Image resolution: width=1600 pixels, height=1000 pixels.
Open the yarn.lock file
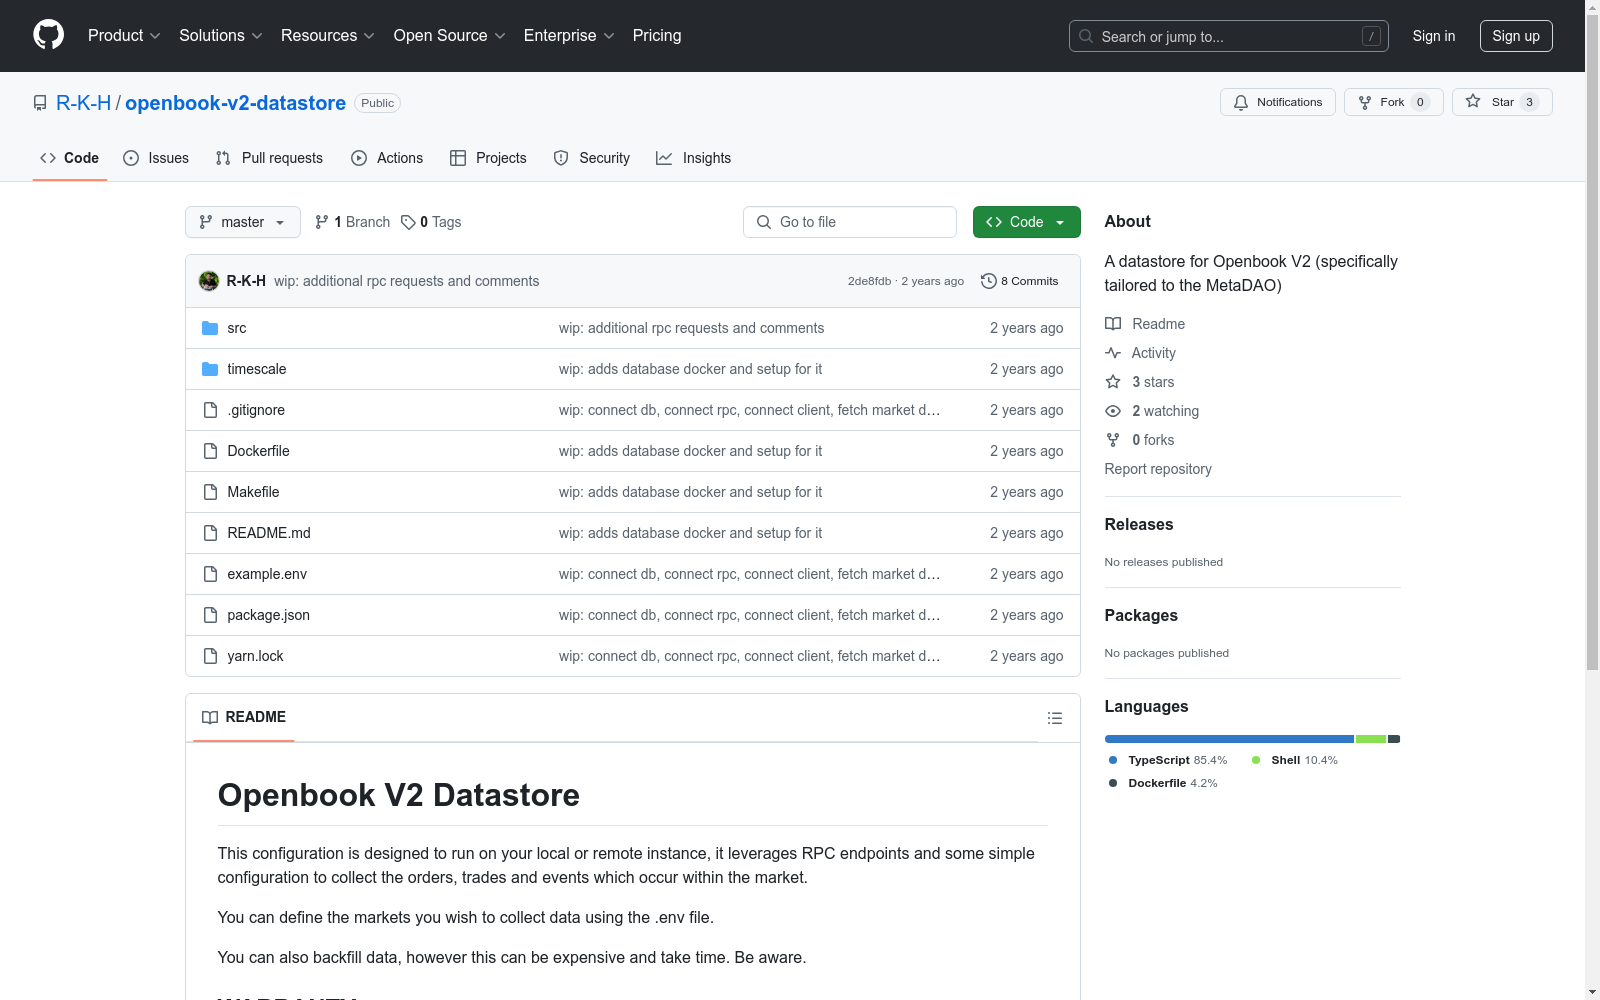255,656
